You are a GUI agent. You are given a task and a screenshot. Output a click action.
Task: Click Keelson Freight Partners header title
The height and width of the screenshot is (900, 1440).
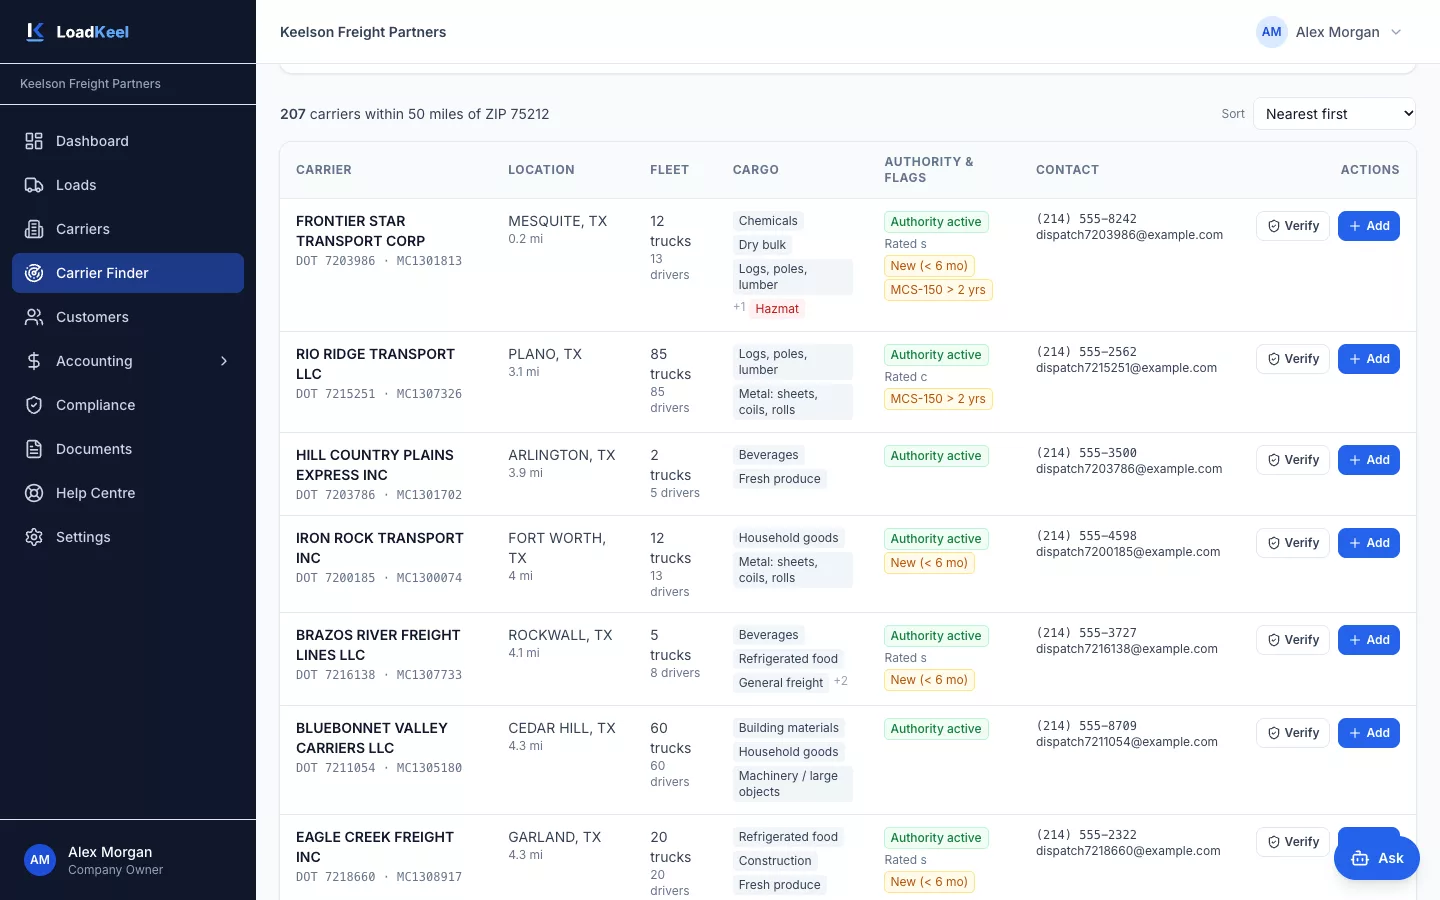click(x=363, y=32)
